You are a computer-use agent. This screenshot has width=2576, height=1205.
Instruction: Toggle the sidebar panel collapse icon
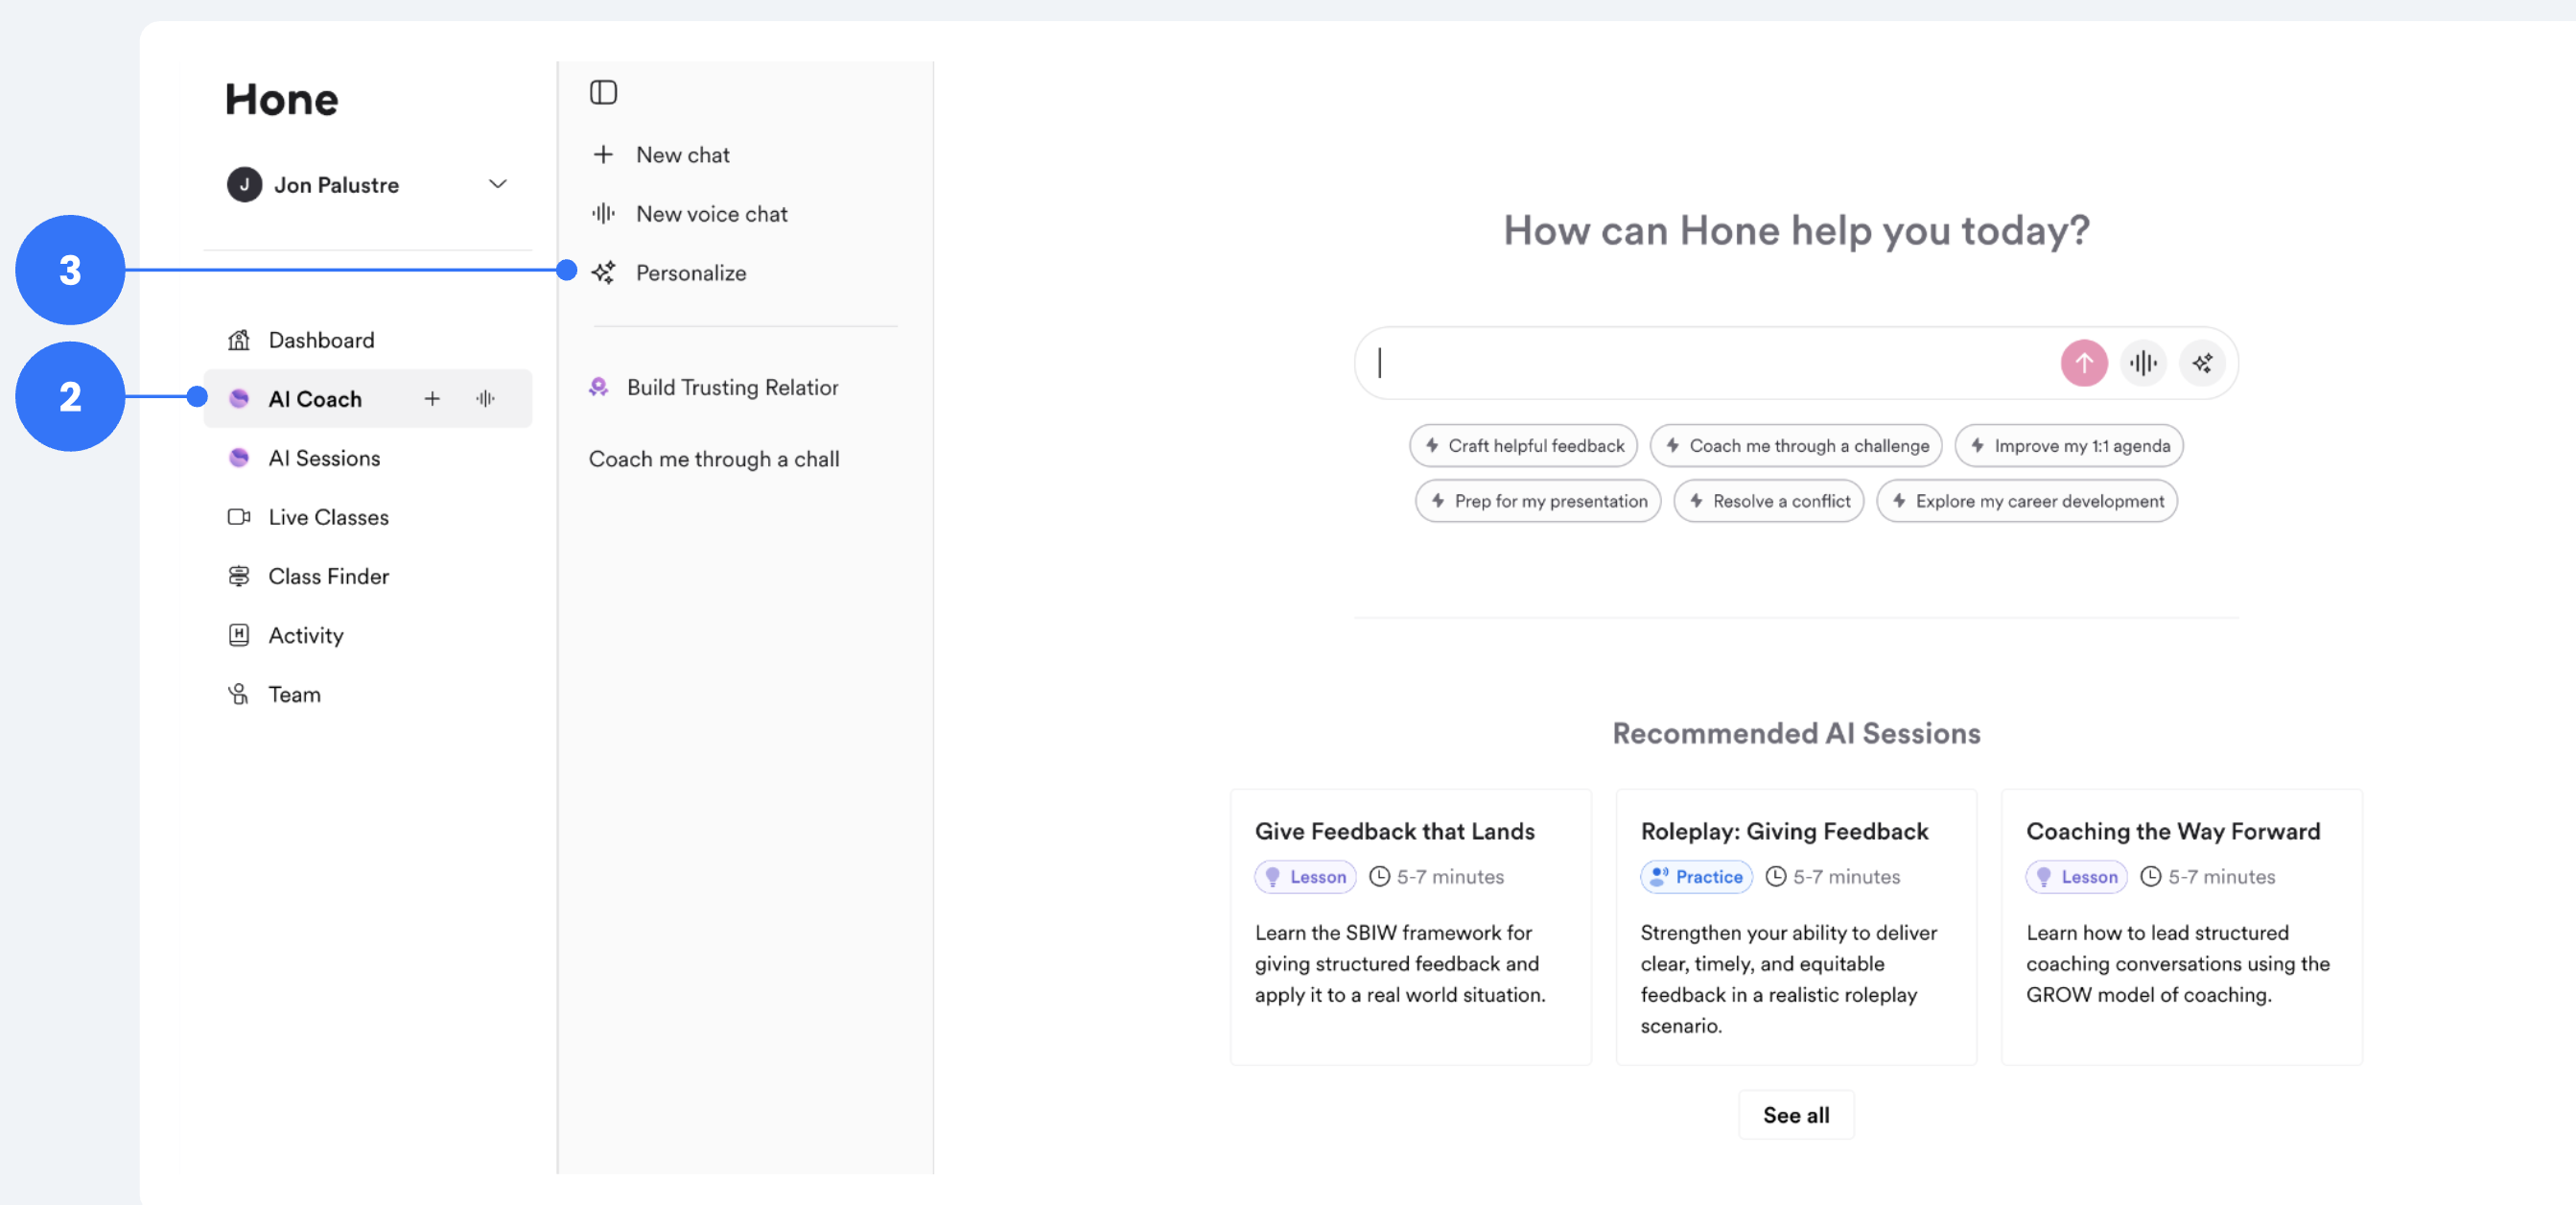(x=603, y=92)
